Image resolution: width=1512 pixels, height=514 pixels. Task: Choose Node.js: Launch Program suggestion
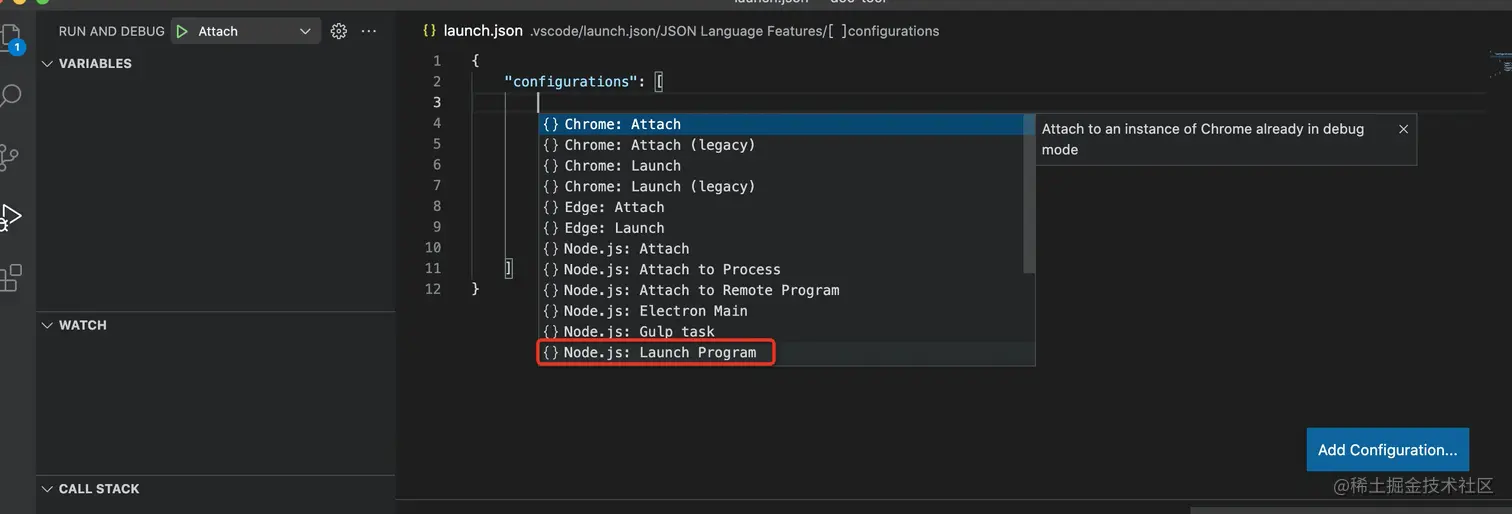click(x=787, y=352)
